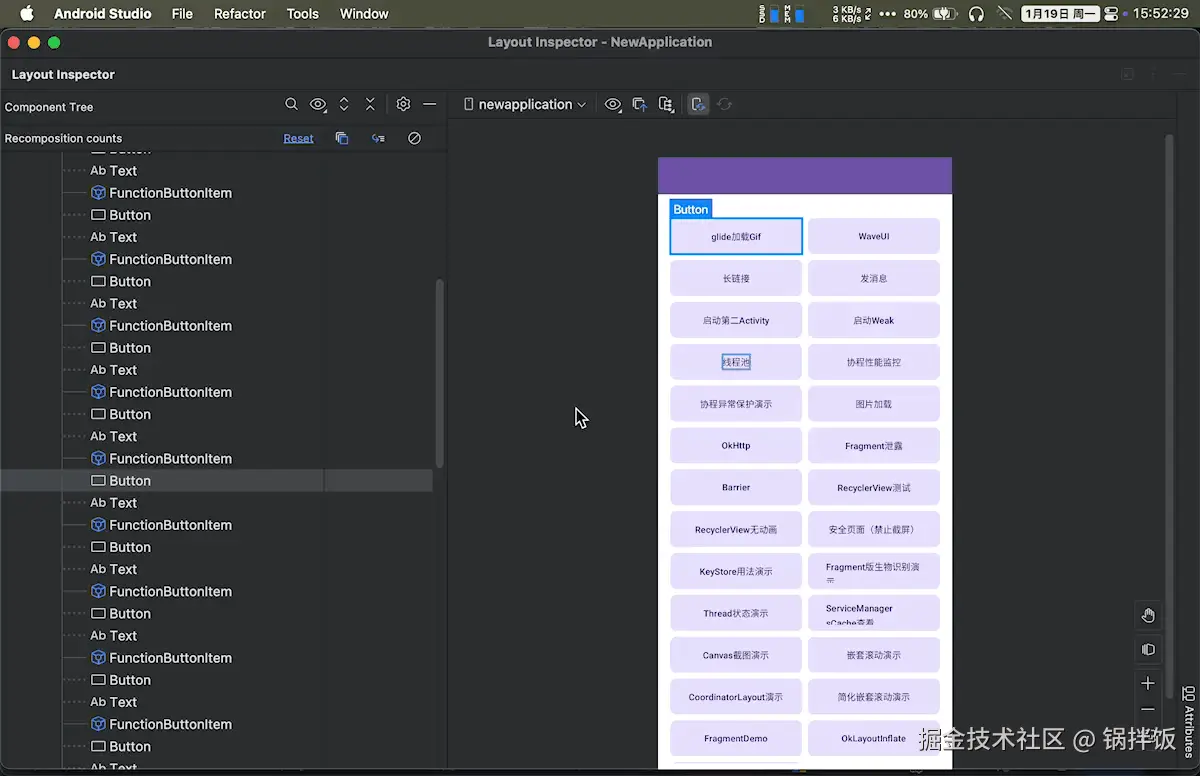
Task: Select the FragmentDemo item in the preview
Action: click(x=736, y=738)
